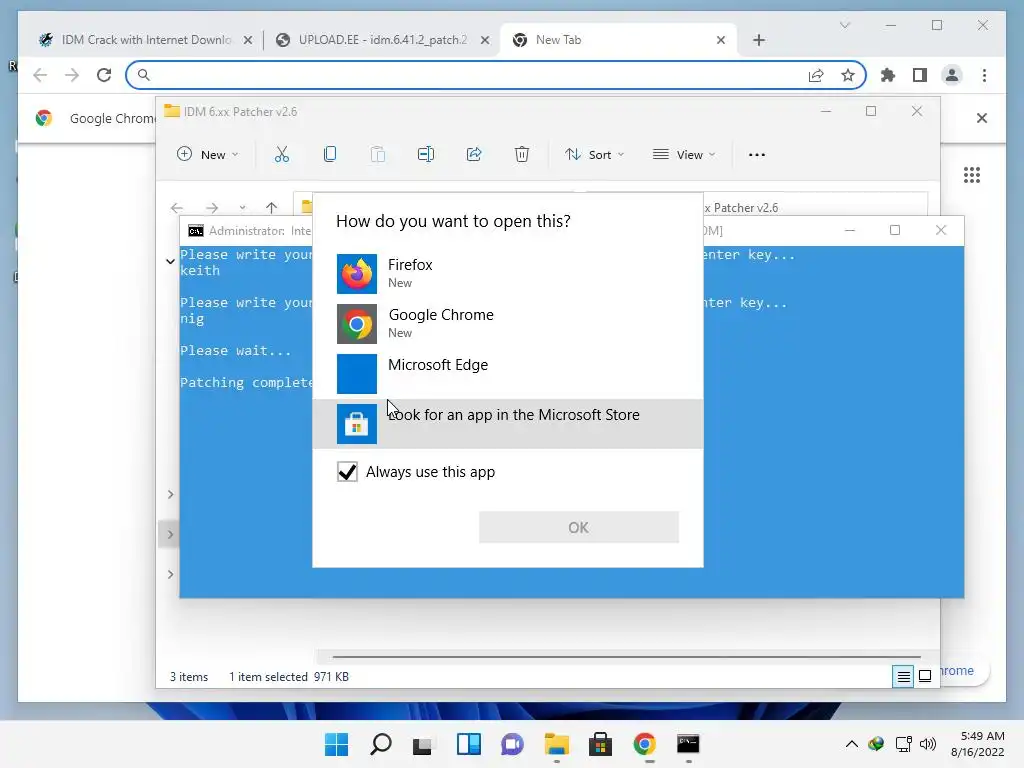Collapse the expanded navigation pane item
This screenshot has height=768, width=1024.
170,261
